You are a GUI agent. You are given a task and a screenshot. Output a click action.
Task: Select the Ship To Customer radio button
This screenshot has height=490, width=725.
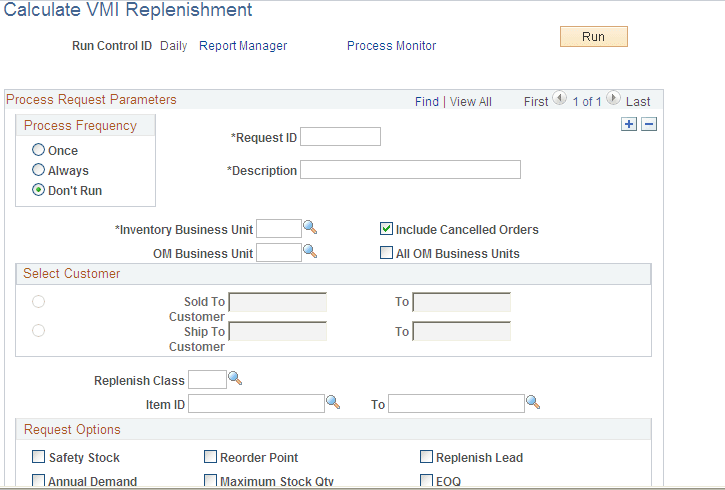coord(38,331)
